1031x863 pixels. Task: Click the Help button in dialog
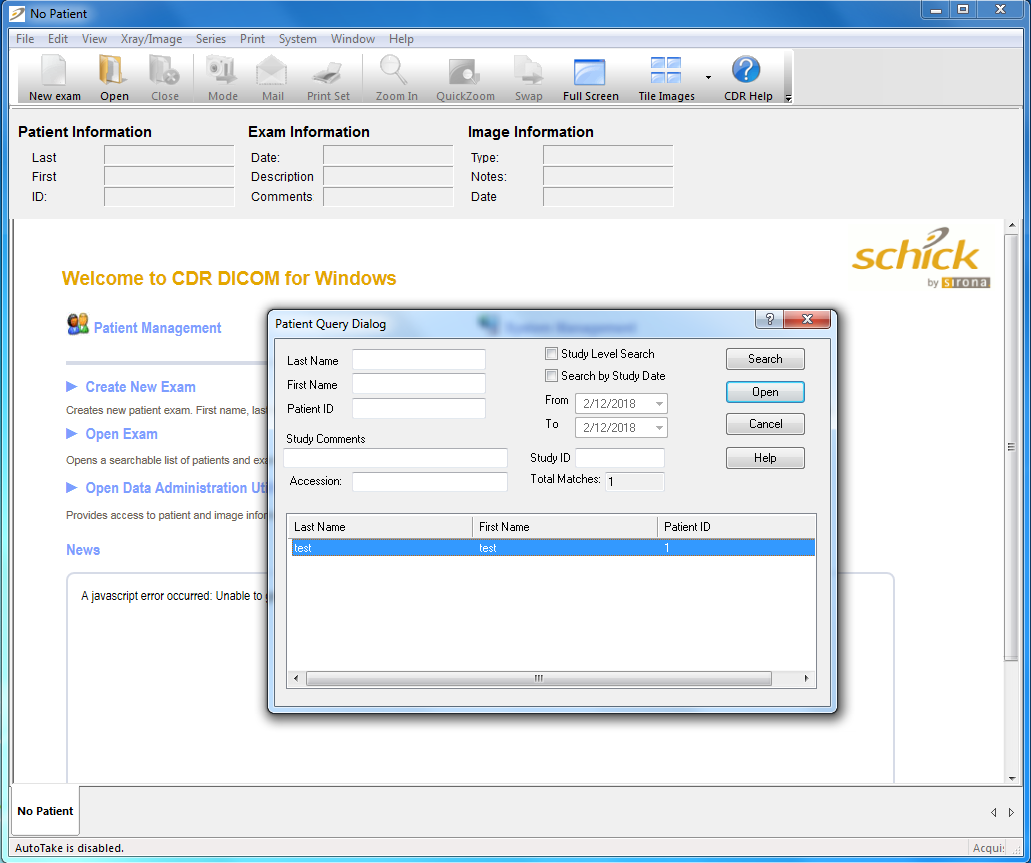(765, 458)
